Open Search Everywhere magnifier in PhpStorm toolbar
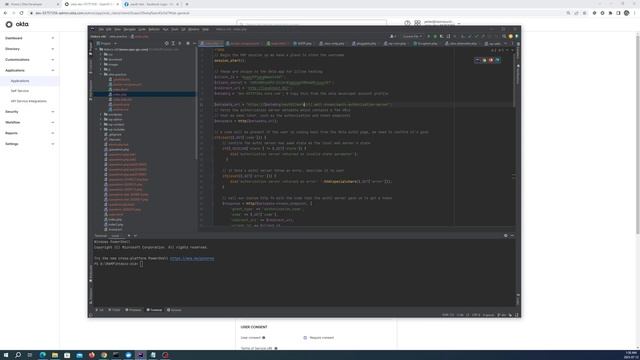This screenshot has width=640, height=360. point(504,36)
